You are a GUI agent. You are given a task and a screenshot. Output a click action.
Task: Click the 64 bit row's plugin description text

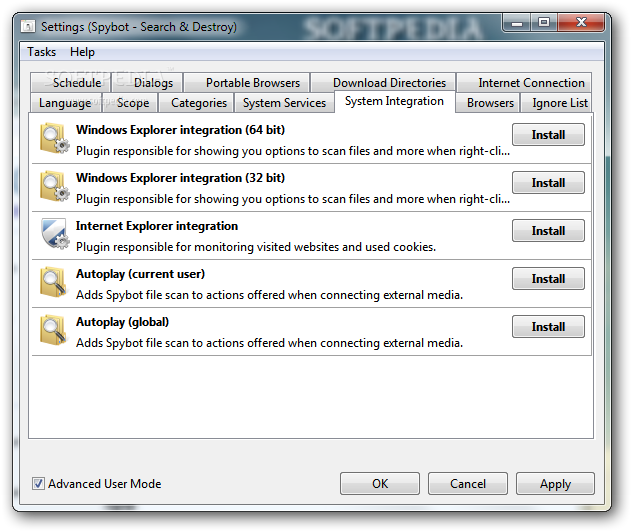pos(293,151)
